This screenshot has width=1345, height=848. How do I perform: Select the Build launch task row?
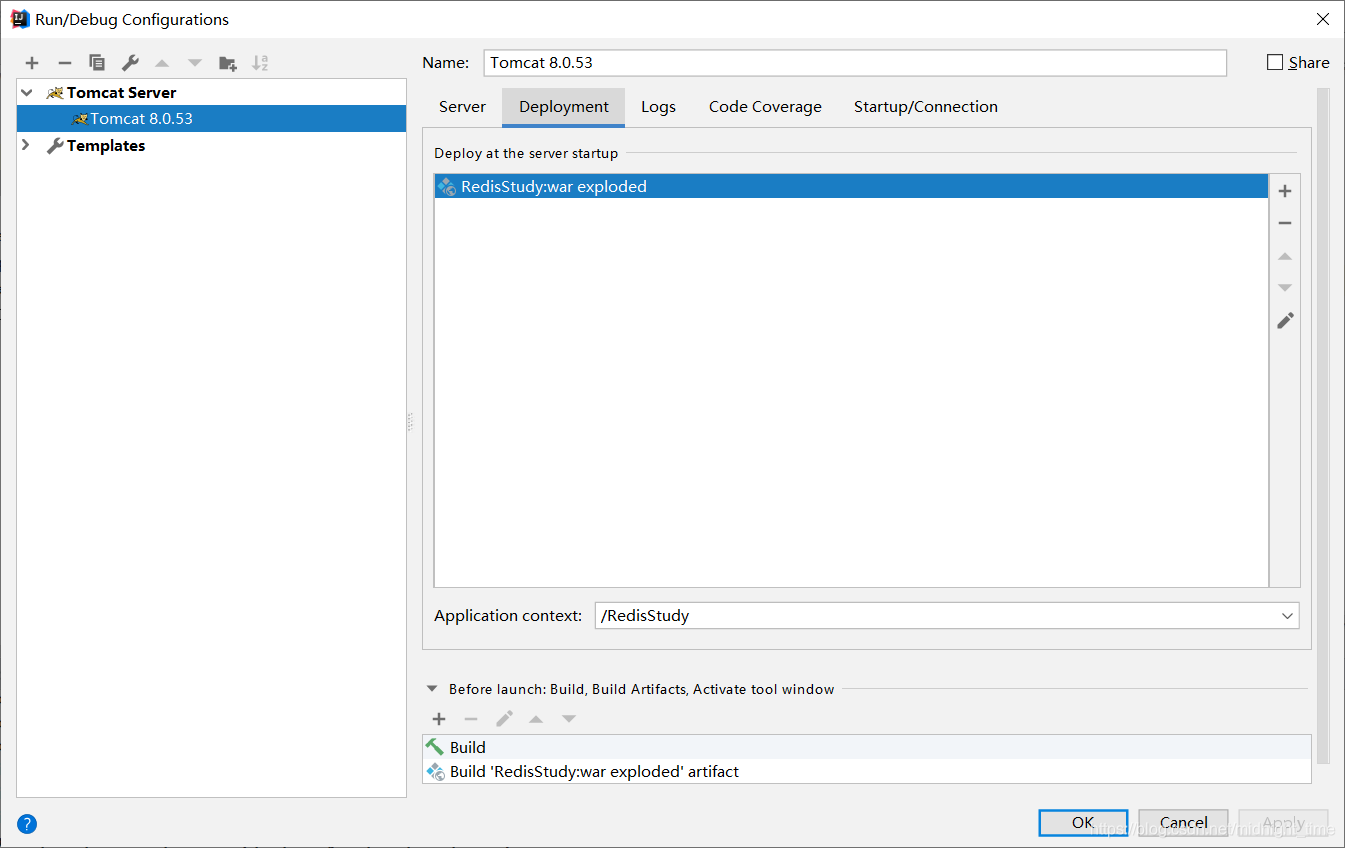point(866,747)
